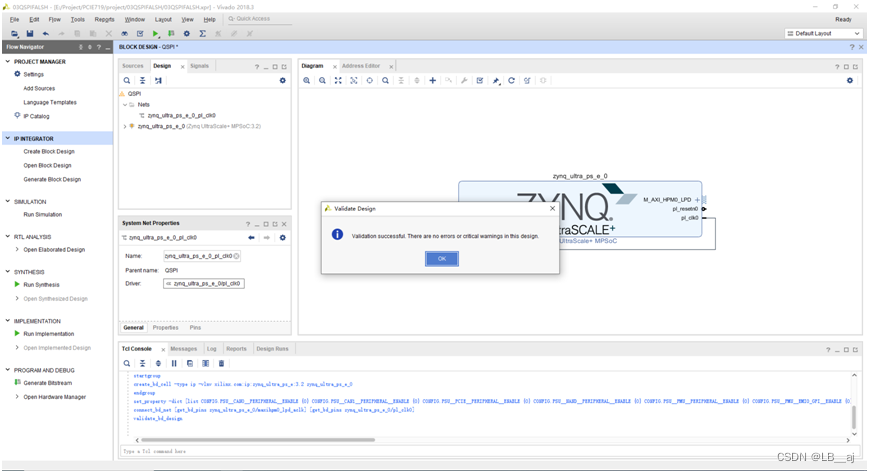
Task: Open the Reports menu
Action: (x=104, y=19)
